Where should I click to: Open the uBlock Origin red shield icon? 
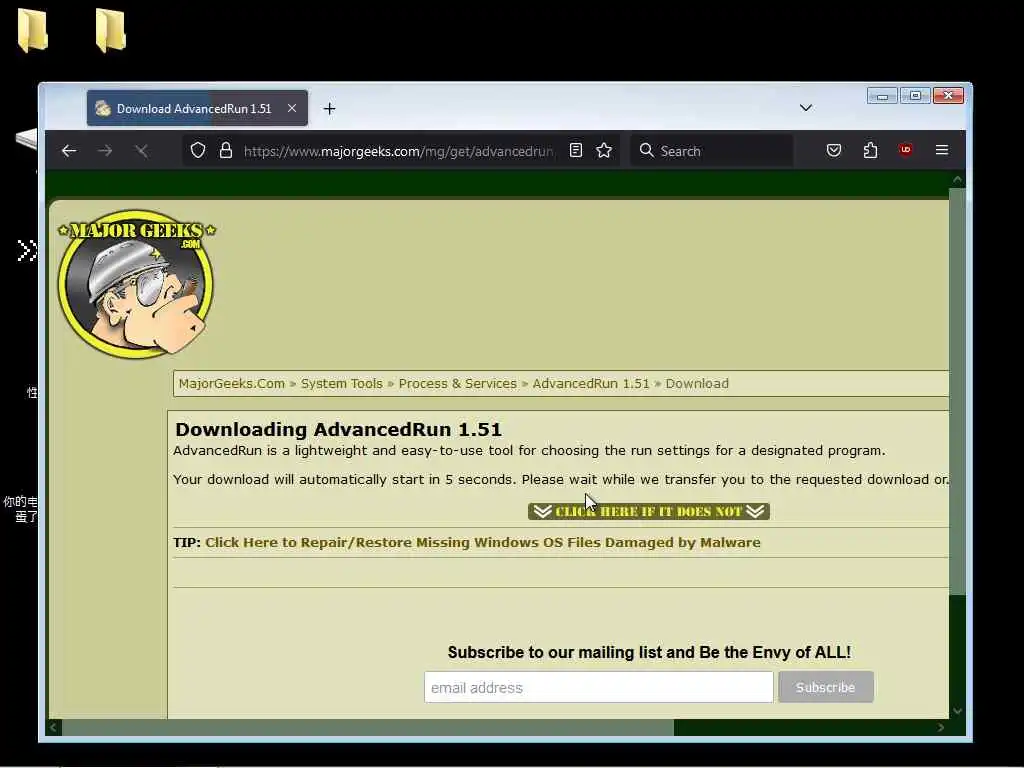point(905,150)
